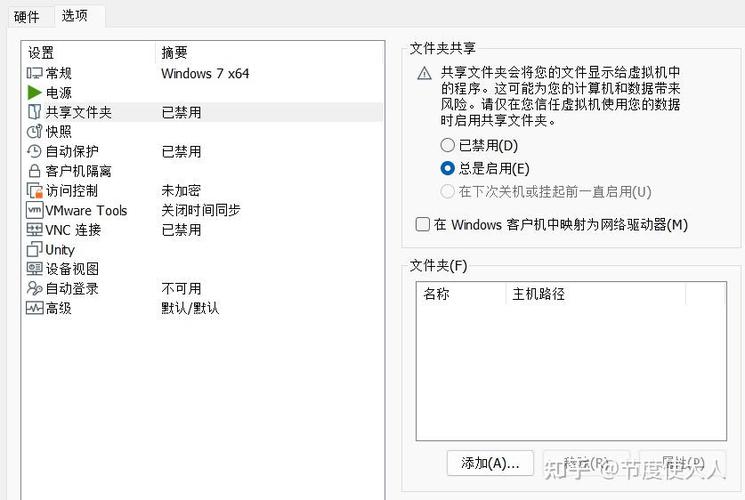
Task: Select the 自动保护 row label
Action: [x=72, y=152]
